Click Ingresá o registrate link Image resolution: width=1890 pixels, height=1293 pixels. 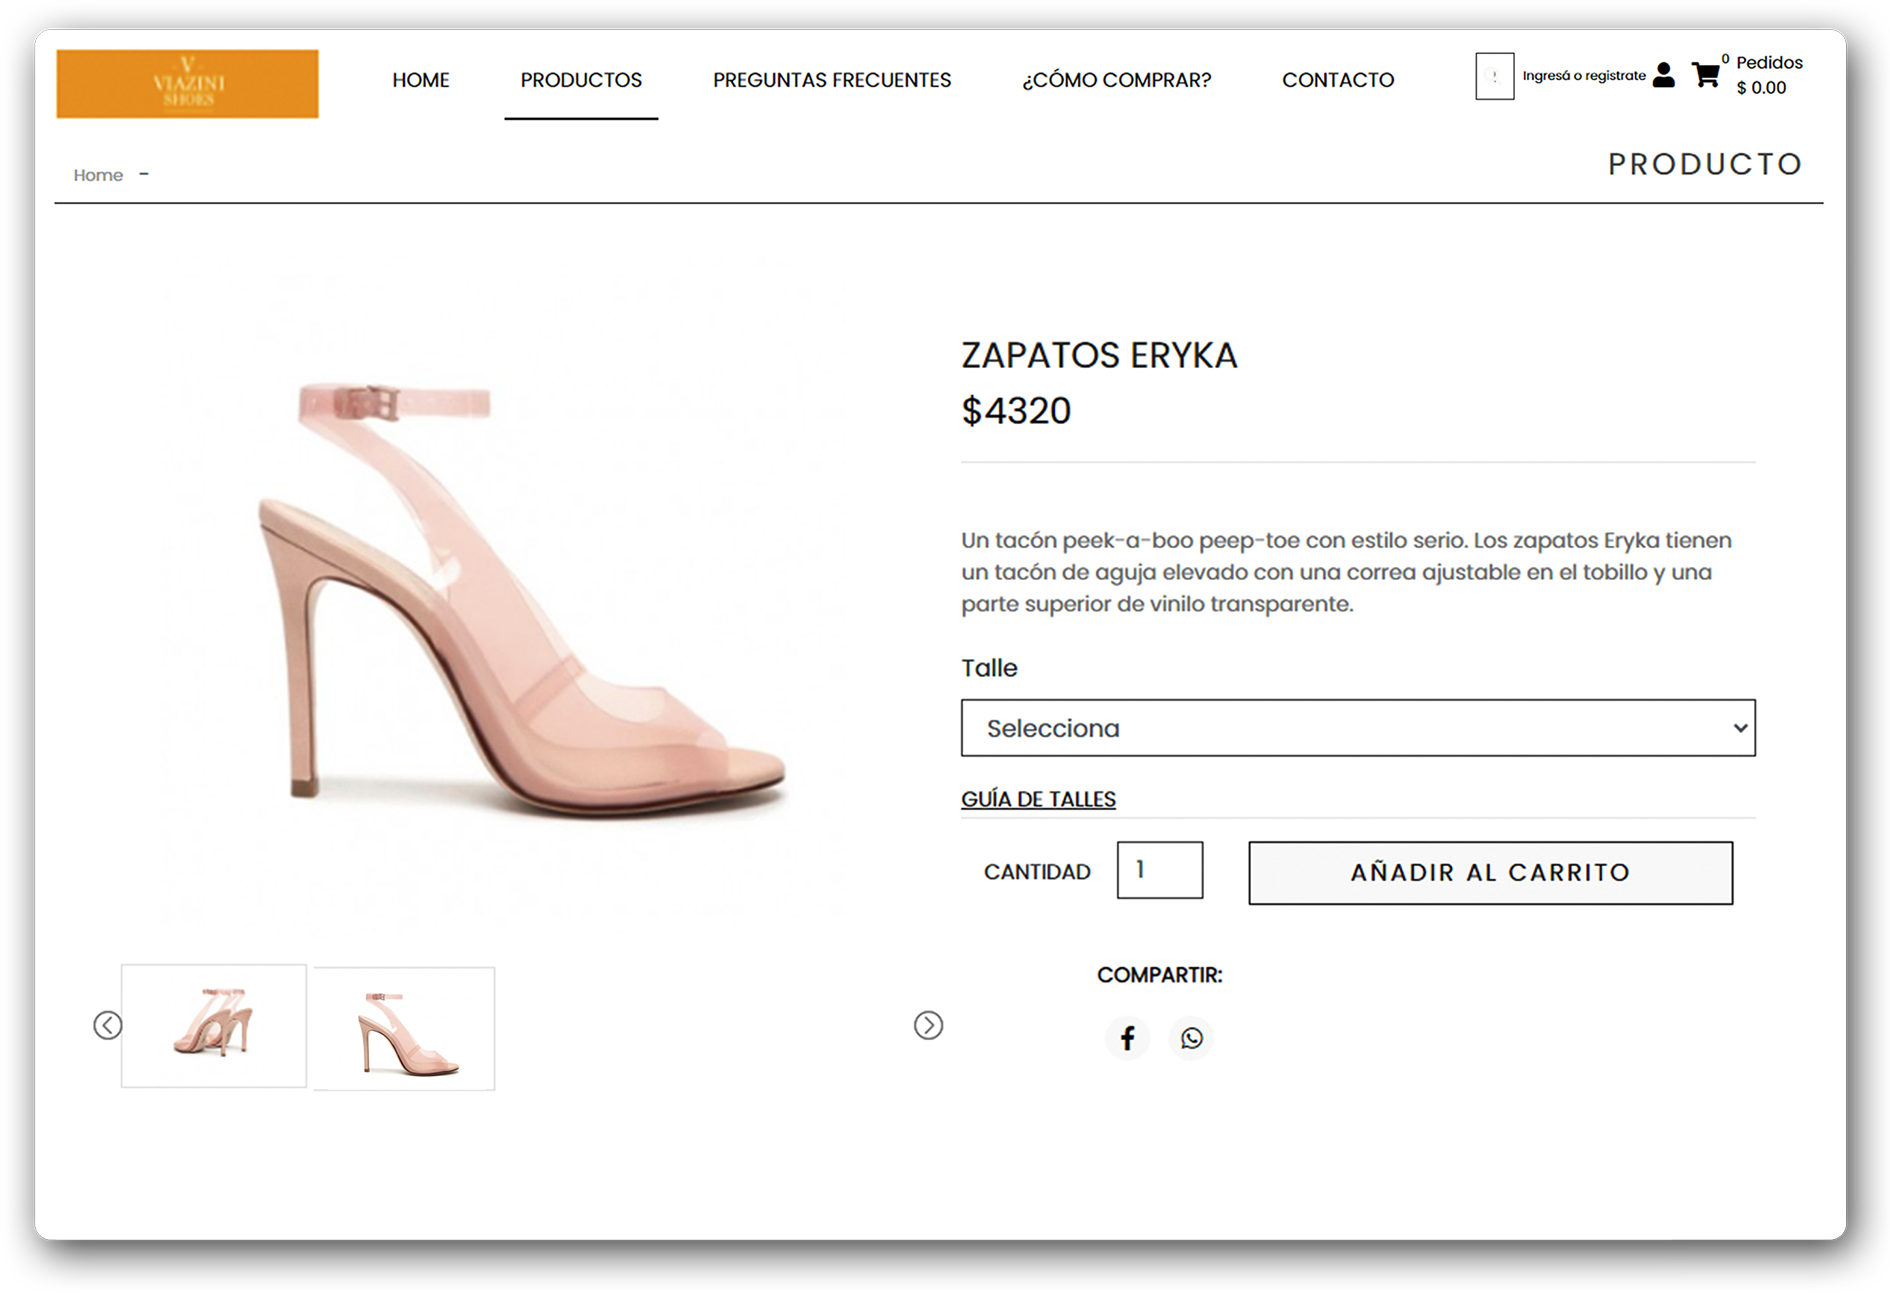(1584, 76)
